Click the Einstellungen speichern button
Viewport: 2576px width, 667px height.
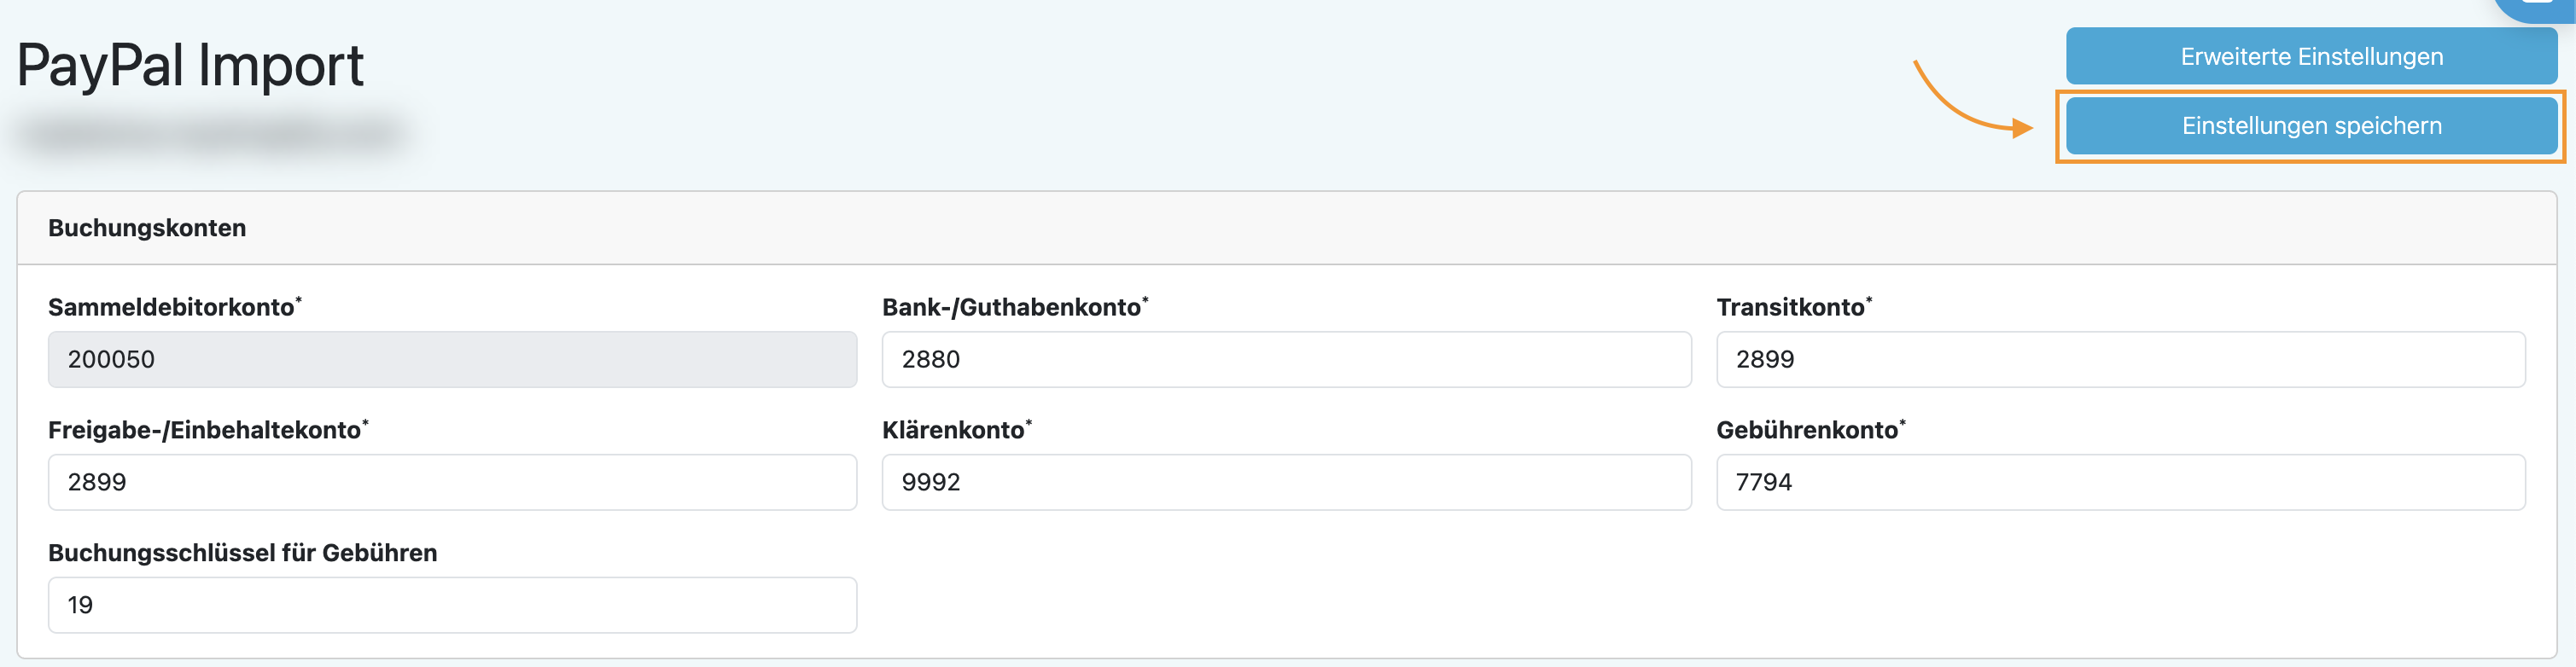[2310, 126]
